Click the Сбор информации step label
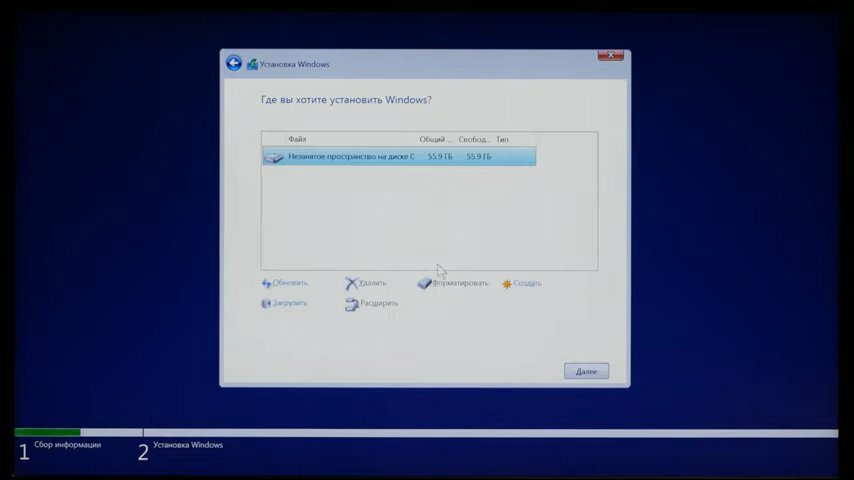854x480 pixels. pos(68,445)
